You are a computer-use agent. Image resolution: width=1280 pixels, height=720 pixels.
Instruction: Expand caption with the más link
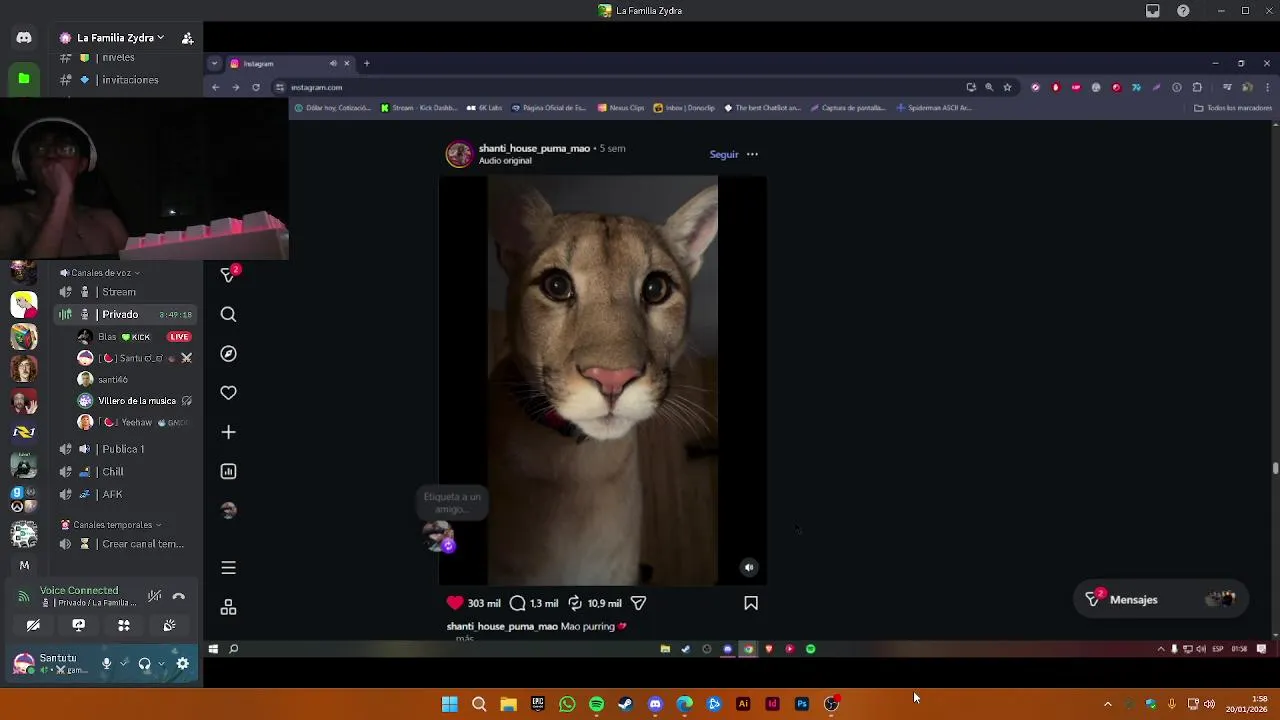click(x=465, y=638)
